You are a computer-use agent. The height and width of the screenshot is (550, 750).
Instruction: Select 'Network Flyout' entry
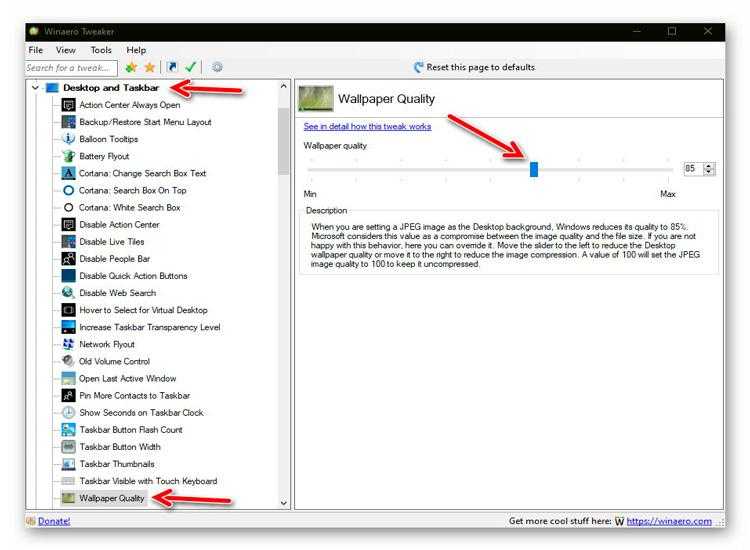(107, 344)
